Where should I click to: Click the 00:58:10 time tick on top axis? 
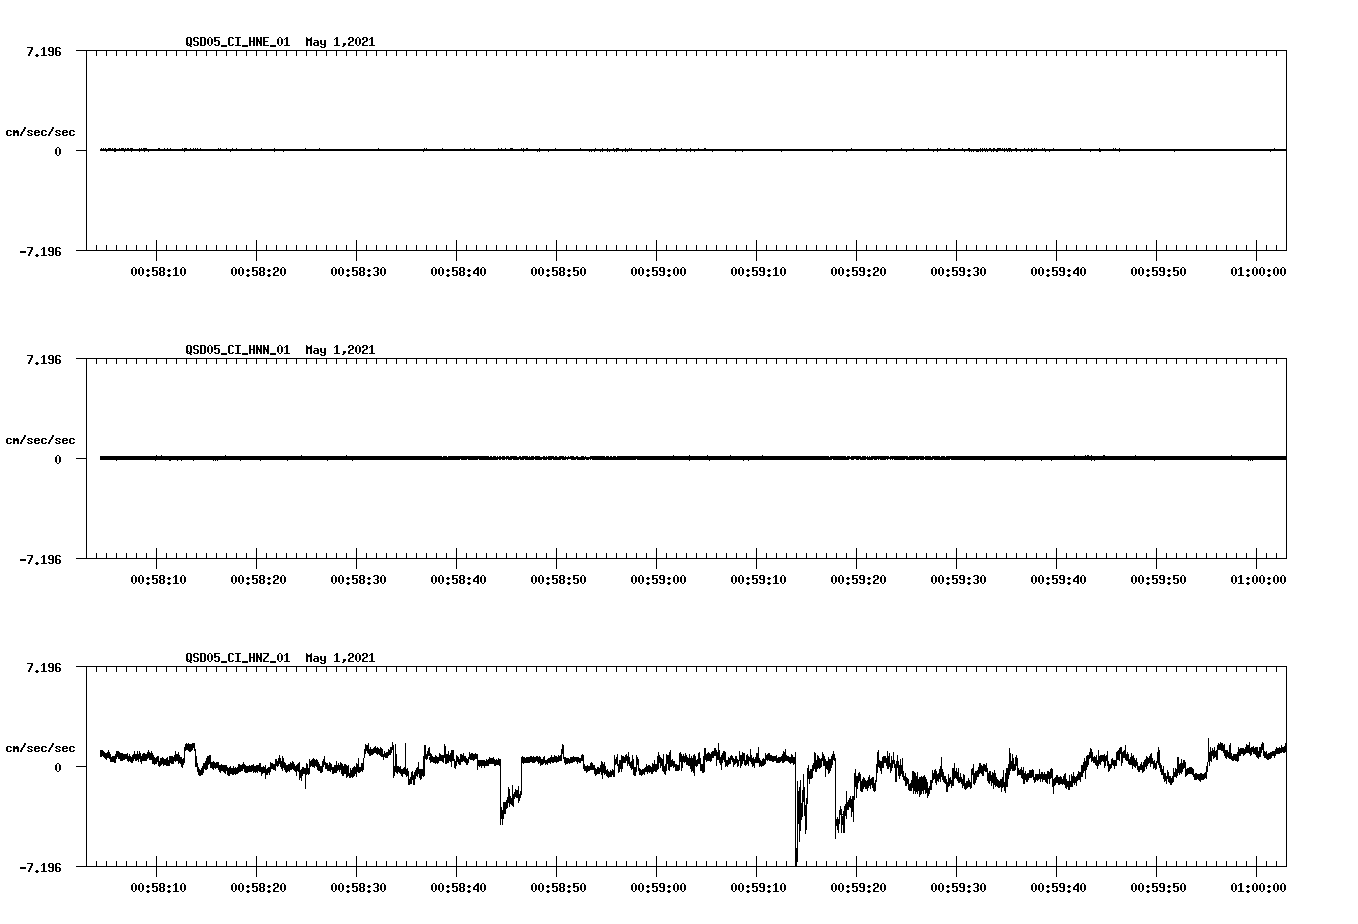pyautogui.click(x=159, y=270)
